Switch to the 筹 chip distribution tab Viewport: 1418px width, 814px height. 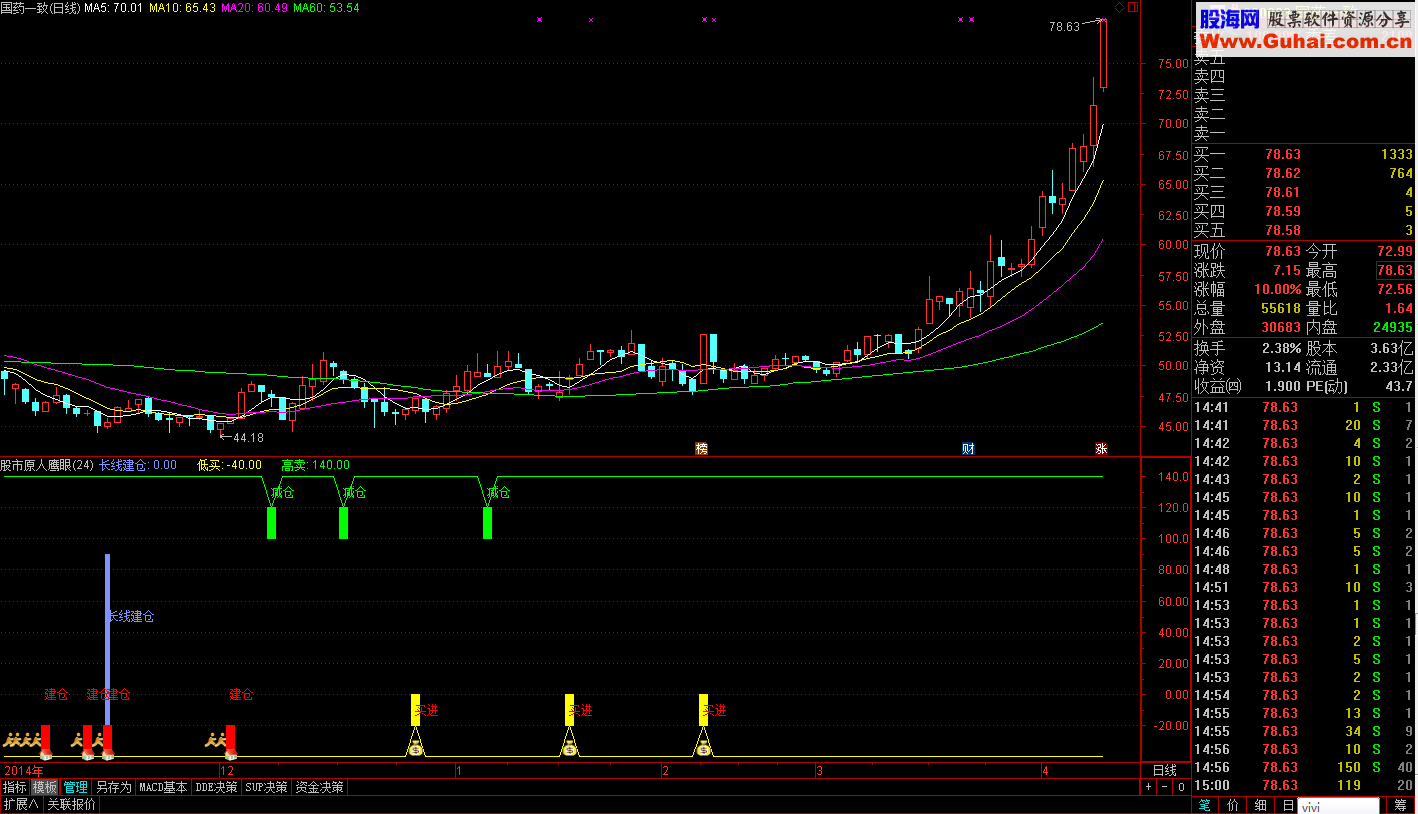(x=1400, y=805)
